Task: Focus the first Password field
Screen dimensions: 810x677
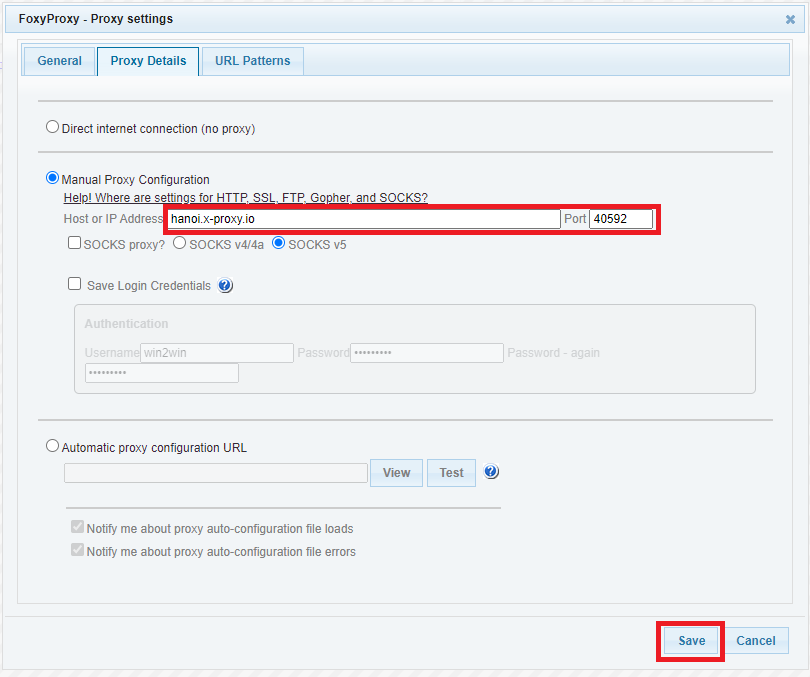Action: (x=427, y=353)
